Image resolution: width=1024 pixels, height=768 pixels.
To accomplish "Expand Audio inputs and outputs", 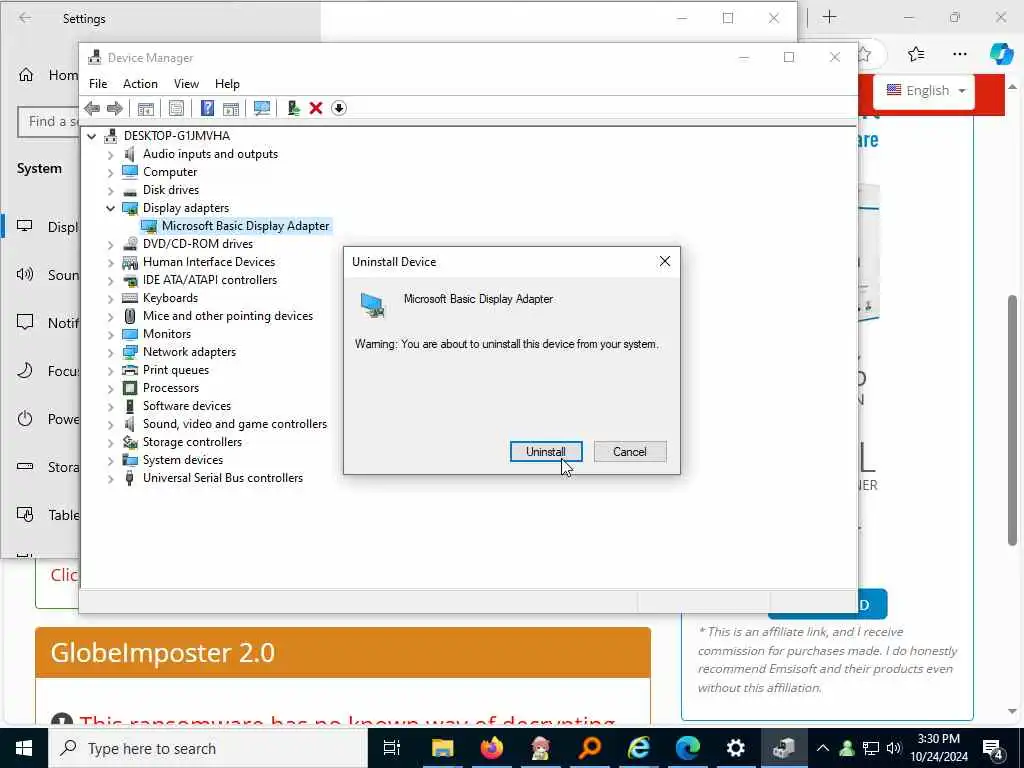I will 110,154.
